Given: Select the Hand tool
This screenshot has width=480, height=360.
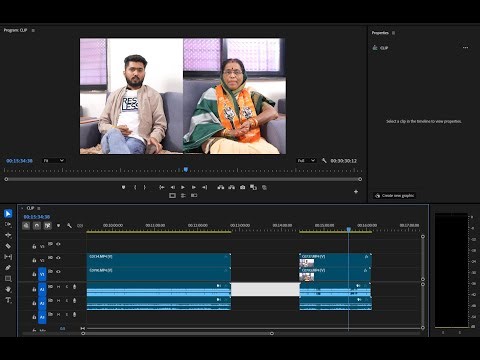Looking at the screenshot, I should point(8,289).
